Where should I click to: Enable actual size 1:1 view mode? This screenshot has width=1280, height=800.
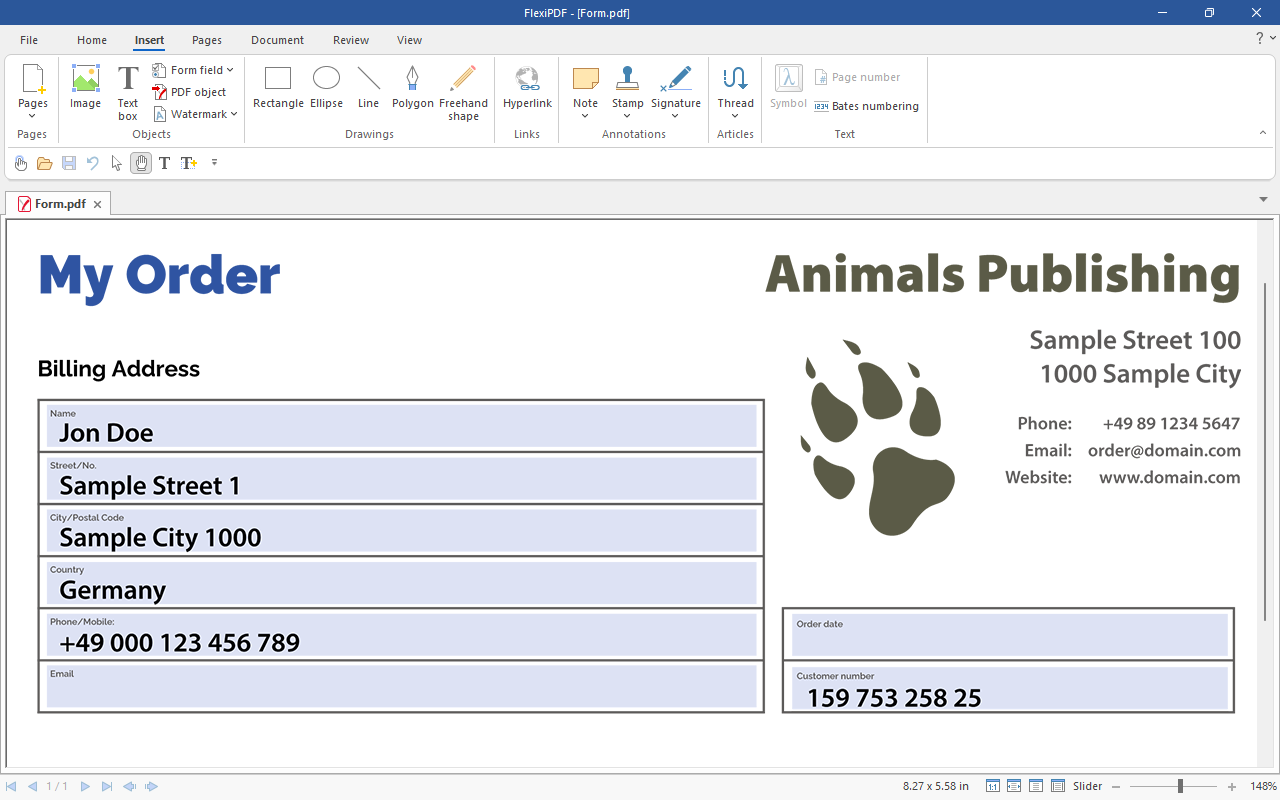[x=993, y=787]
